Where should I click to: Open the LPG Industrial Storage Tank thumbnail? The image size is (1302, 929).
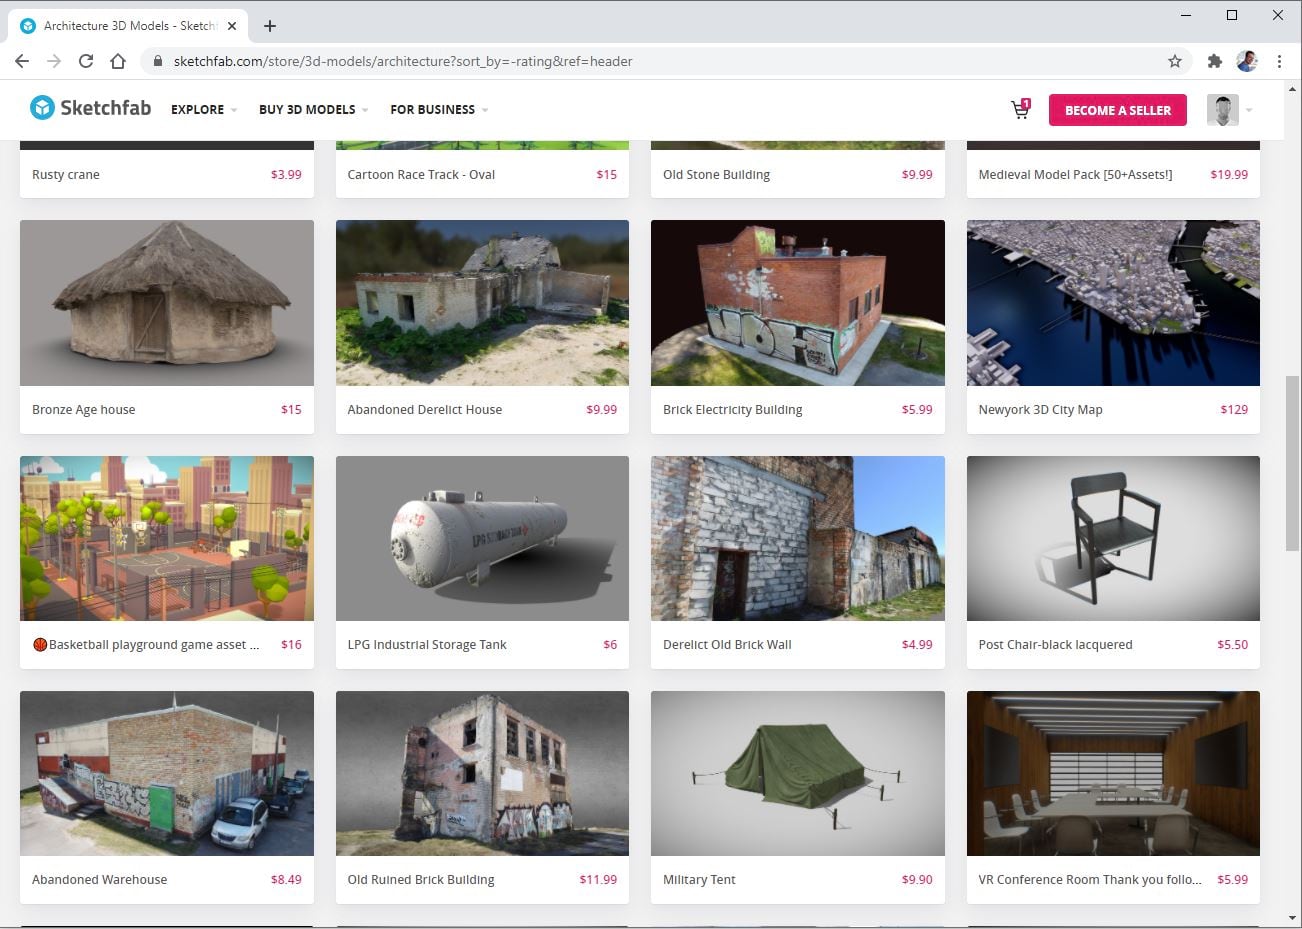coord(482,538)
